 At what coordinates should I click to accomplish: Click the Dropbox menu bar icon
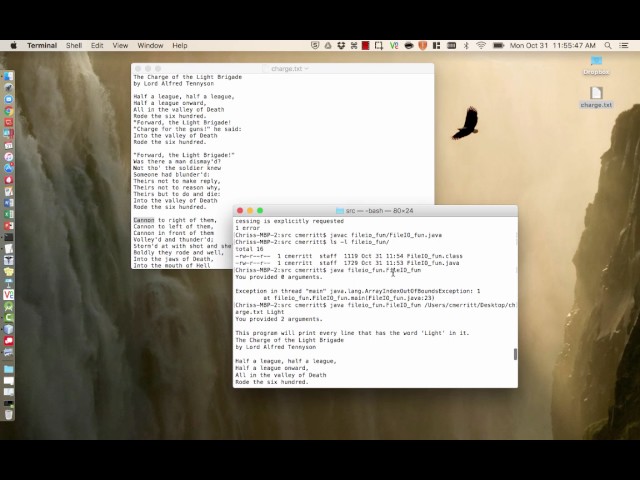click(x=341, y=46)
